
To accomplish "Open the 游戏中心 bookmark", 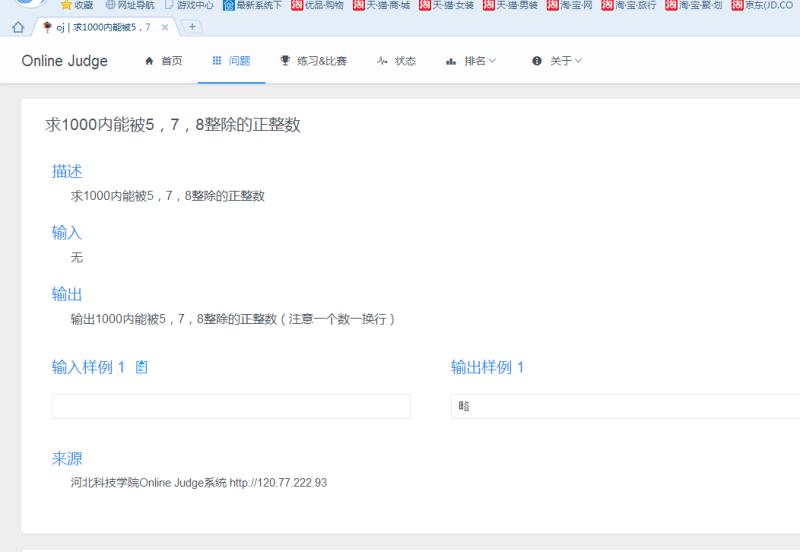I will pos(189,5).
